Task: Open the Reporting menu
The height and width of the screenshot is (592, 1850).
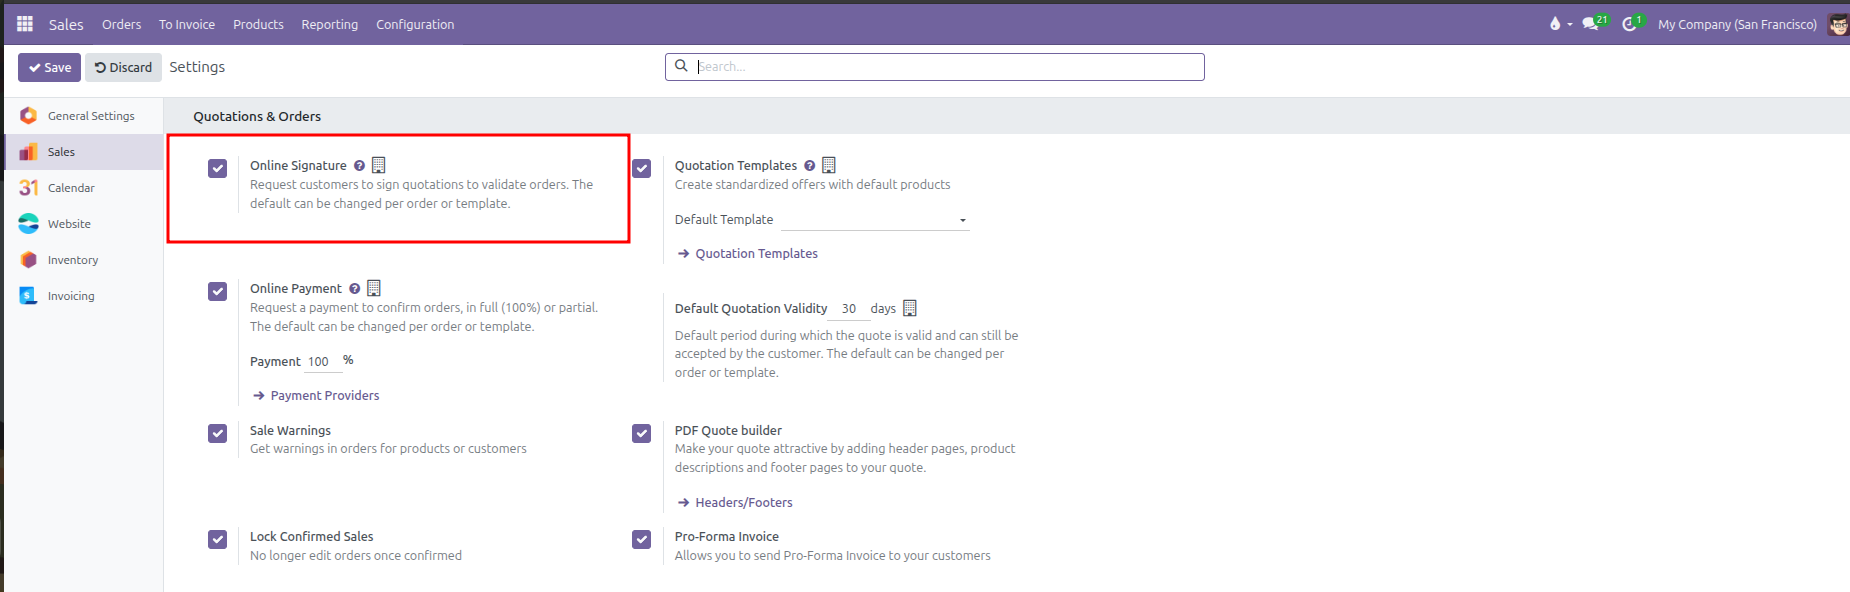Action: [x=330, y=24]
